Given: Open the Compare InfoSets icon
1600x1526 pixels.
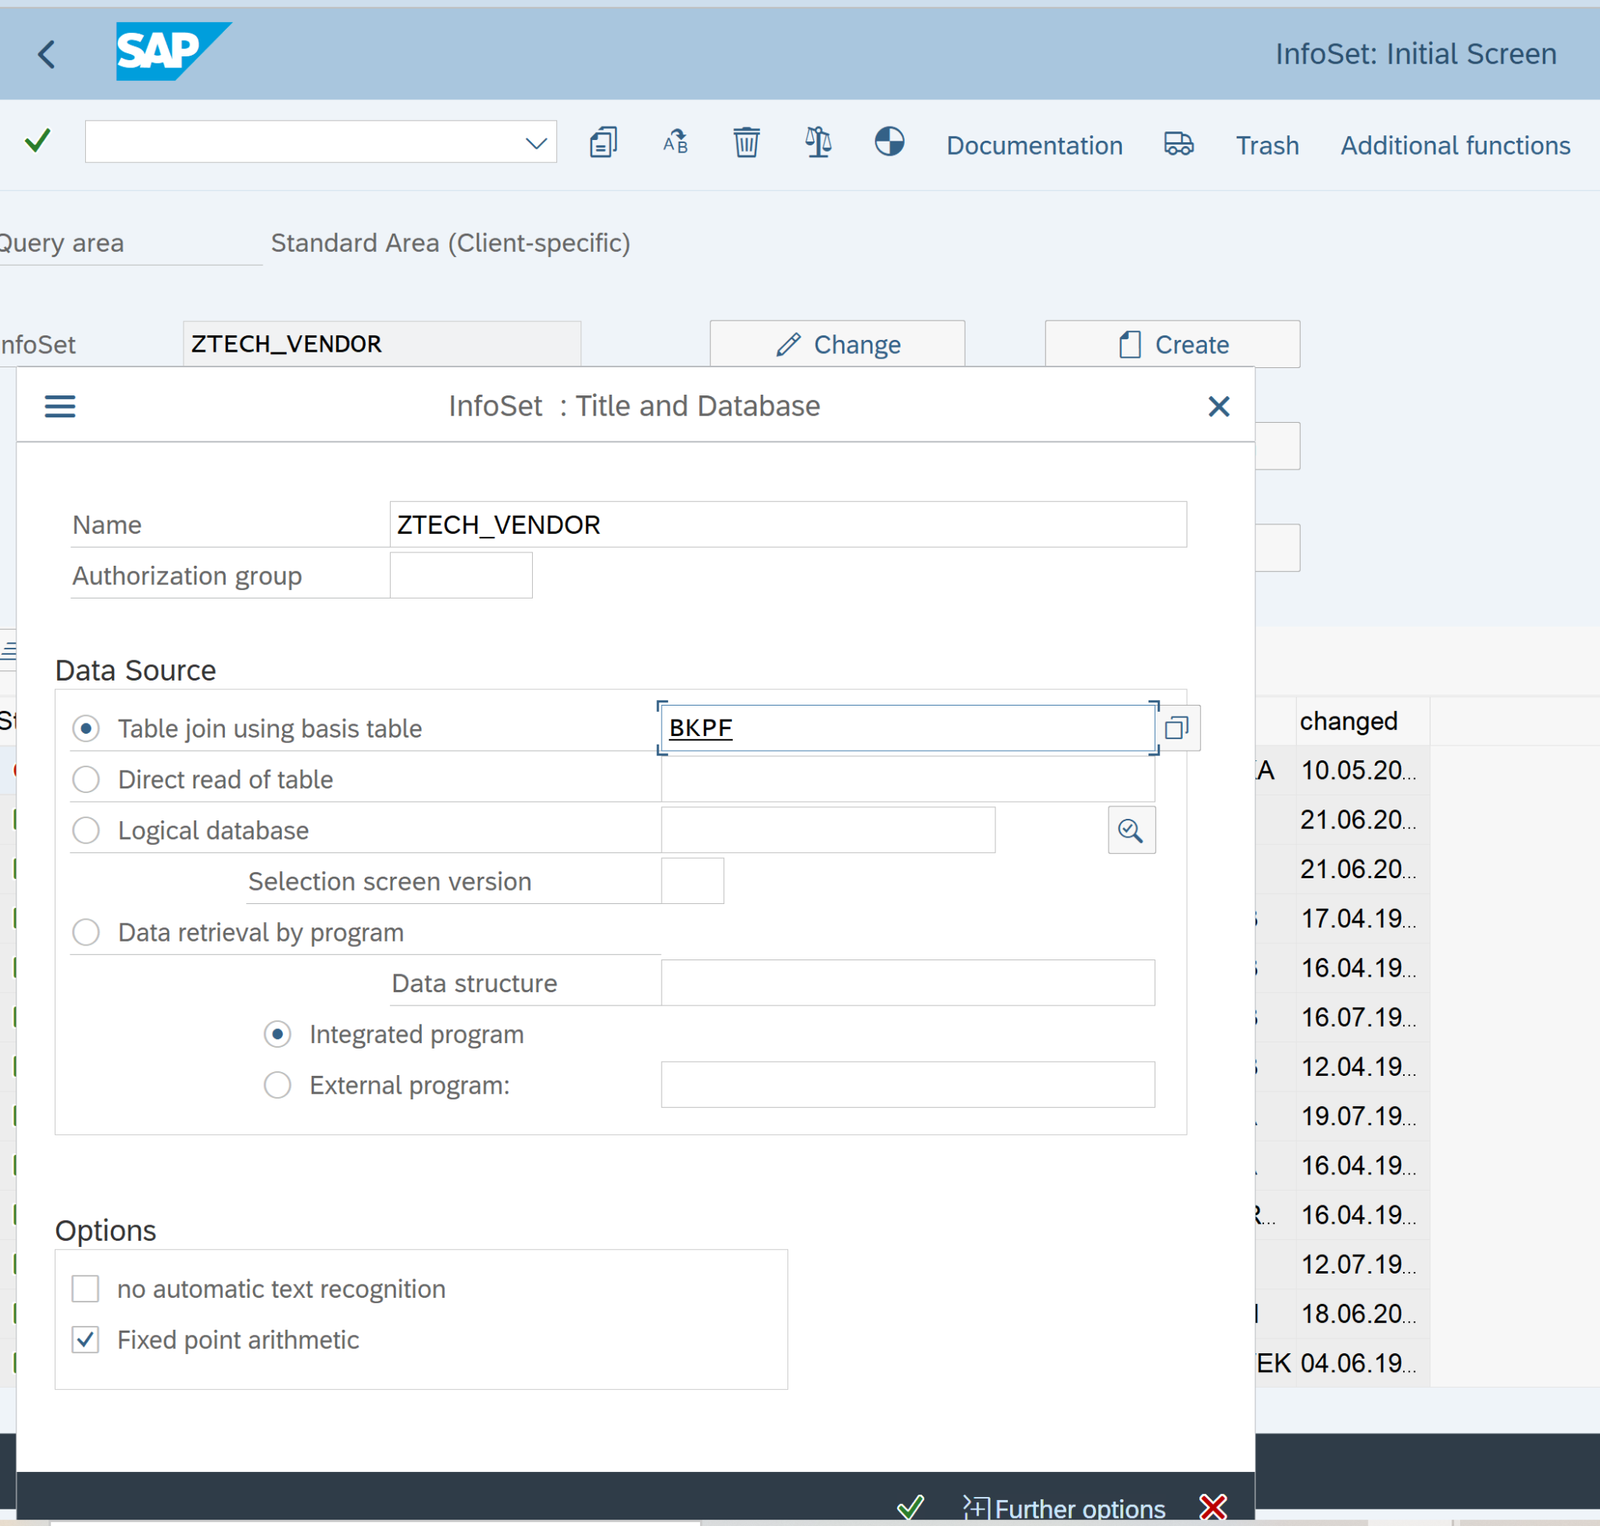Looking at the screenshot, I should pos(817,142).
